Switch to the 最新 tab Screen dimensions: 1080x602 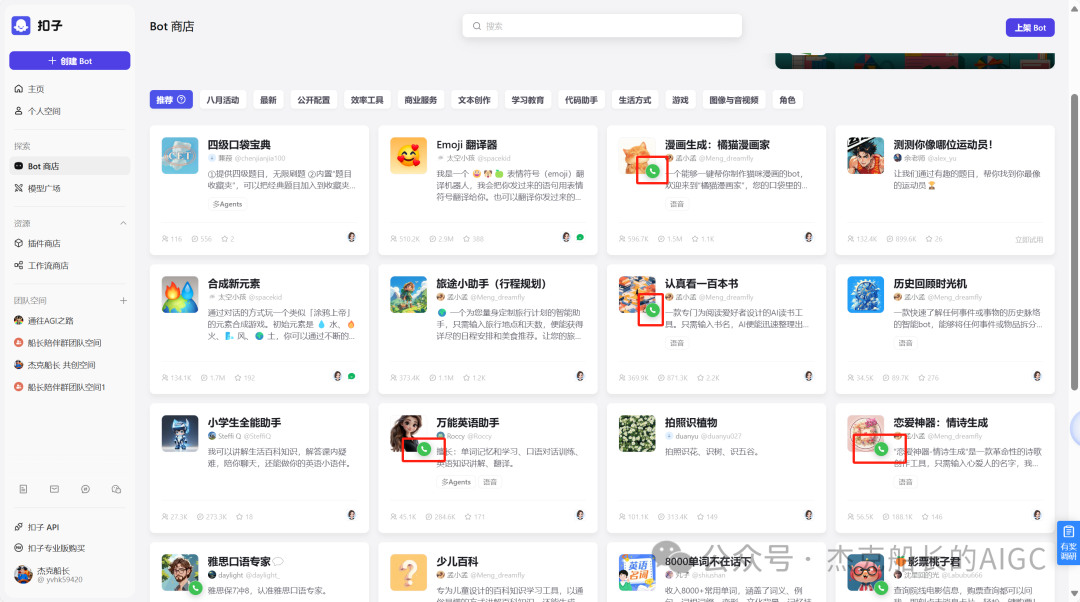click(268, 100)
